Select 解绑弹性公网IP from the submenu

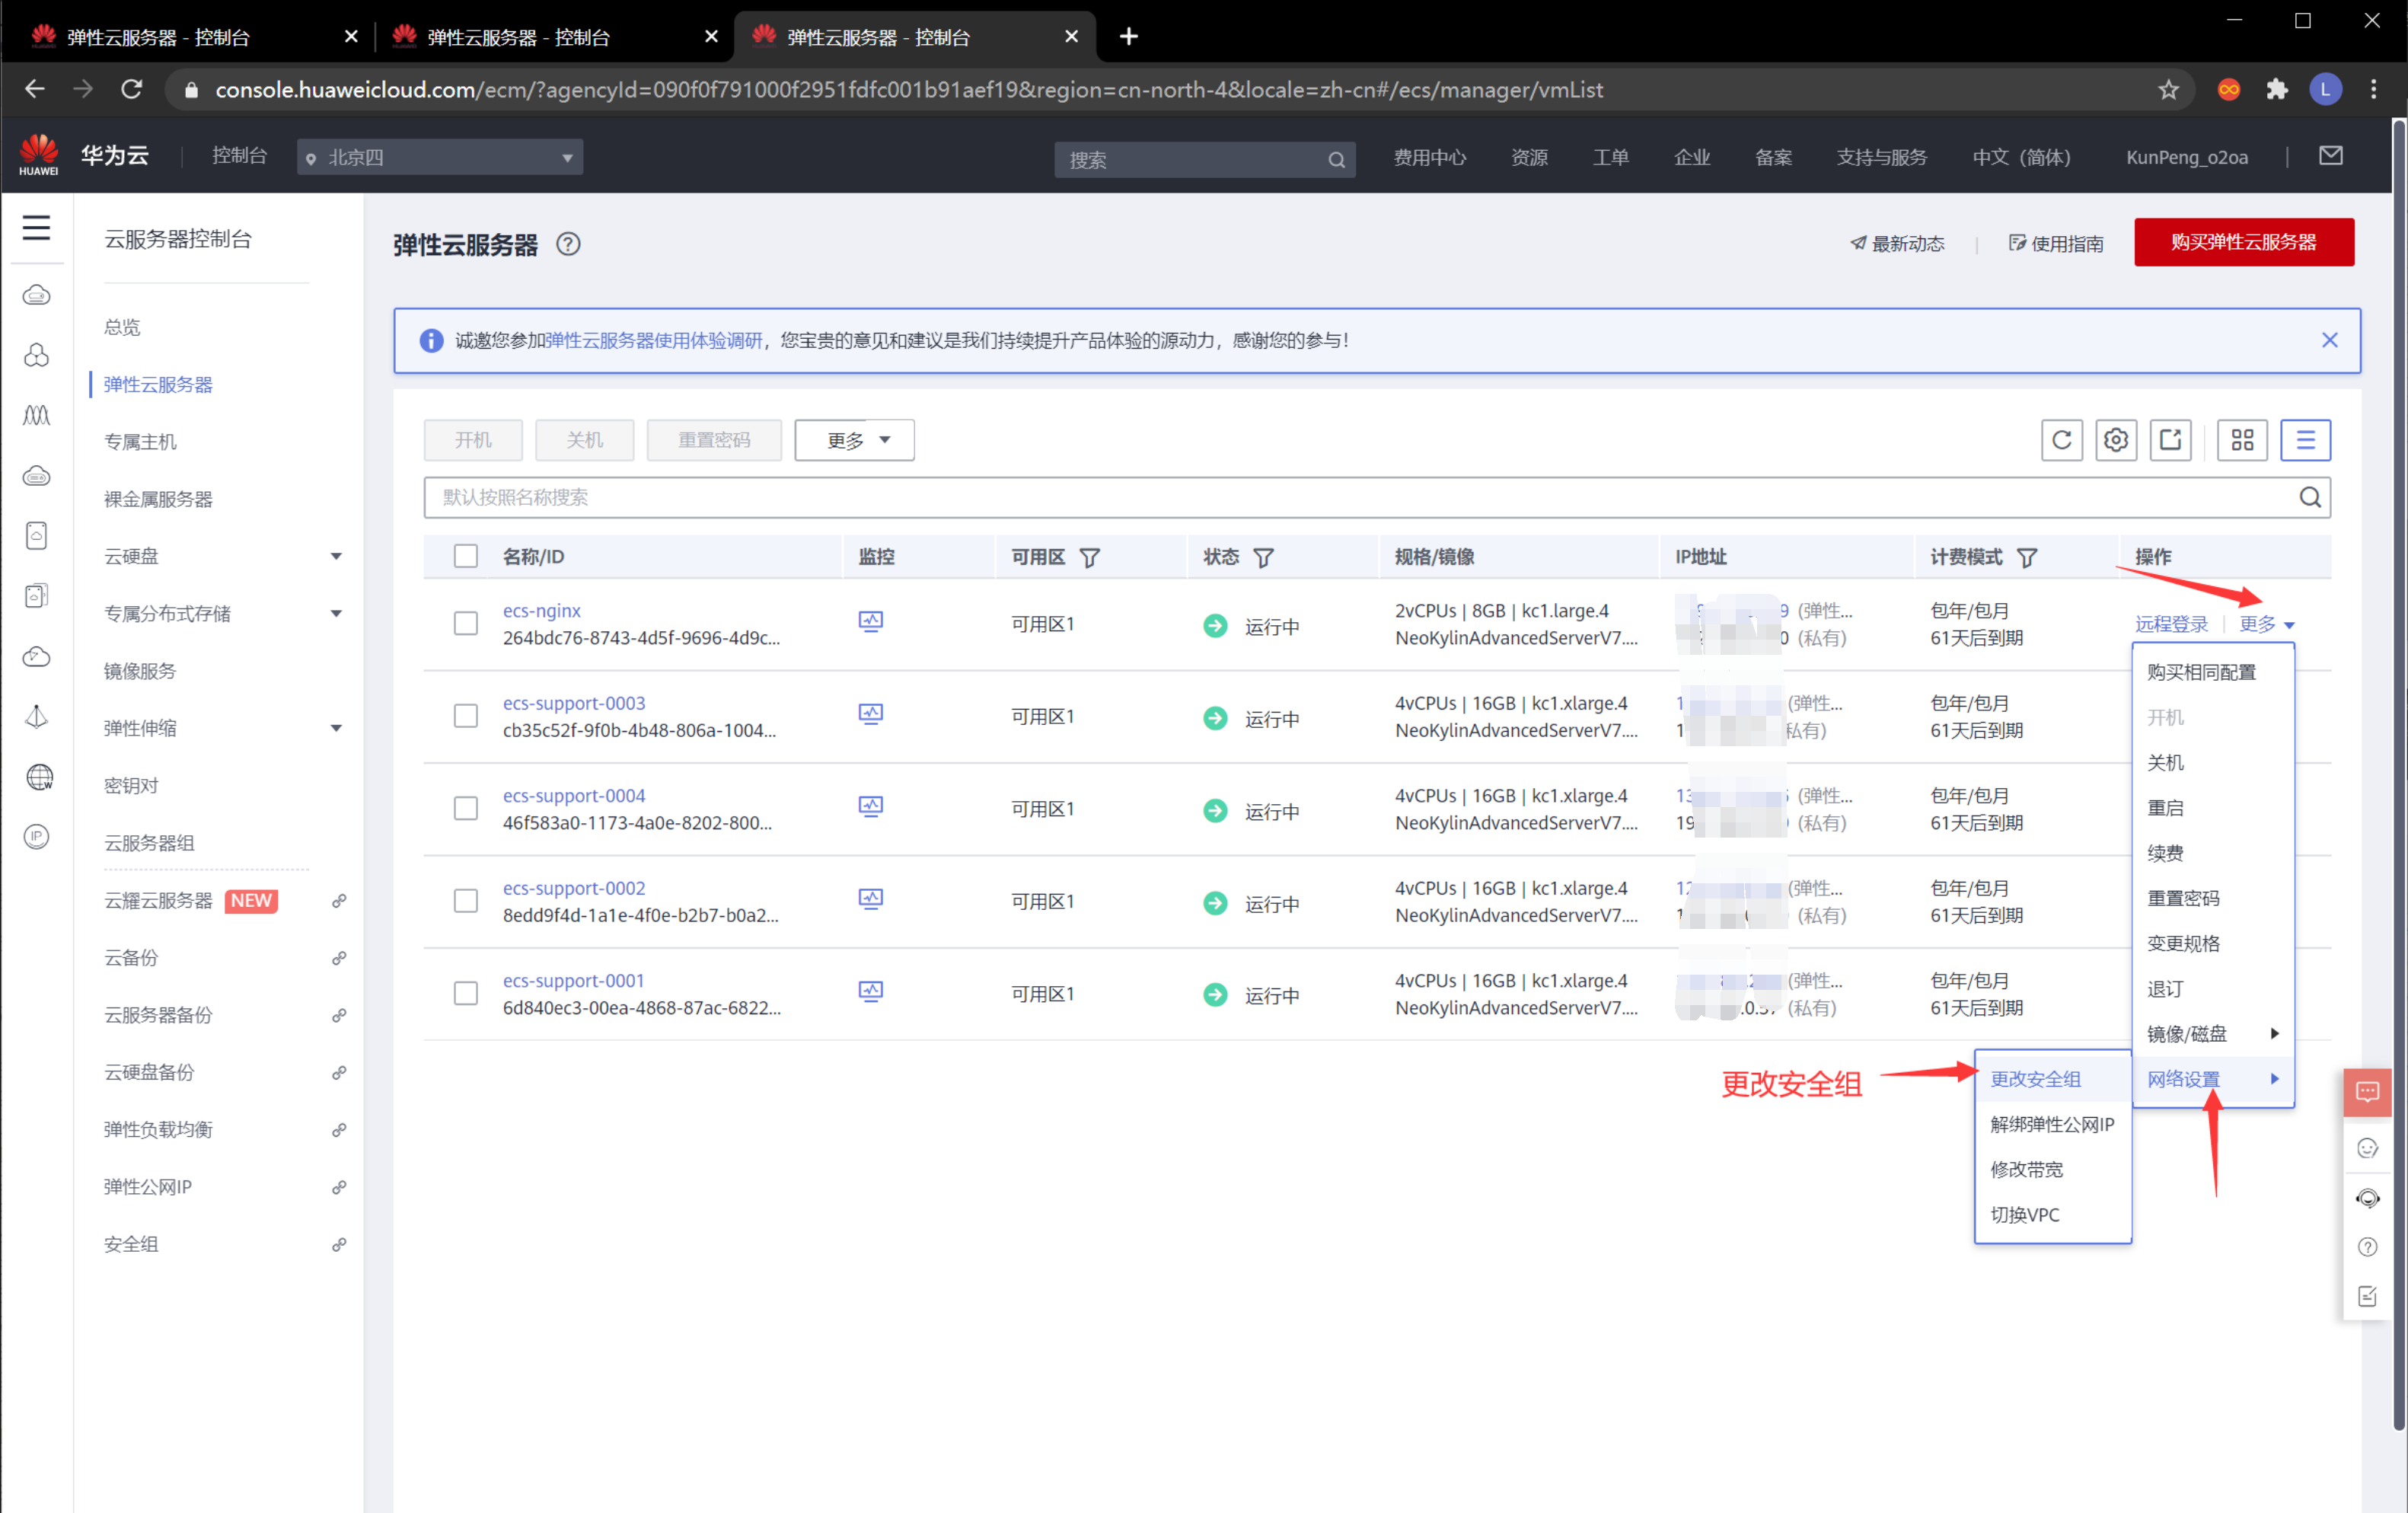tap(2052, 1125)
